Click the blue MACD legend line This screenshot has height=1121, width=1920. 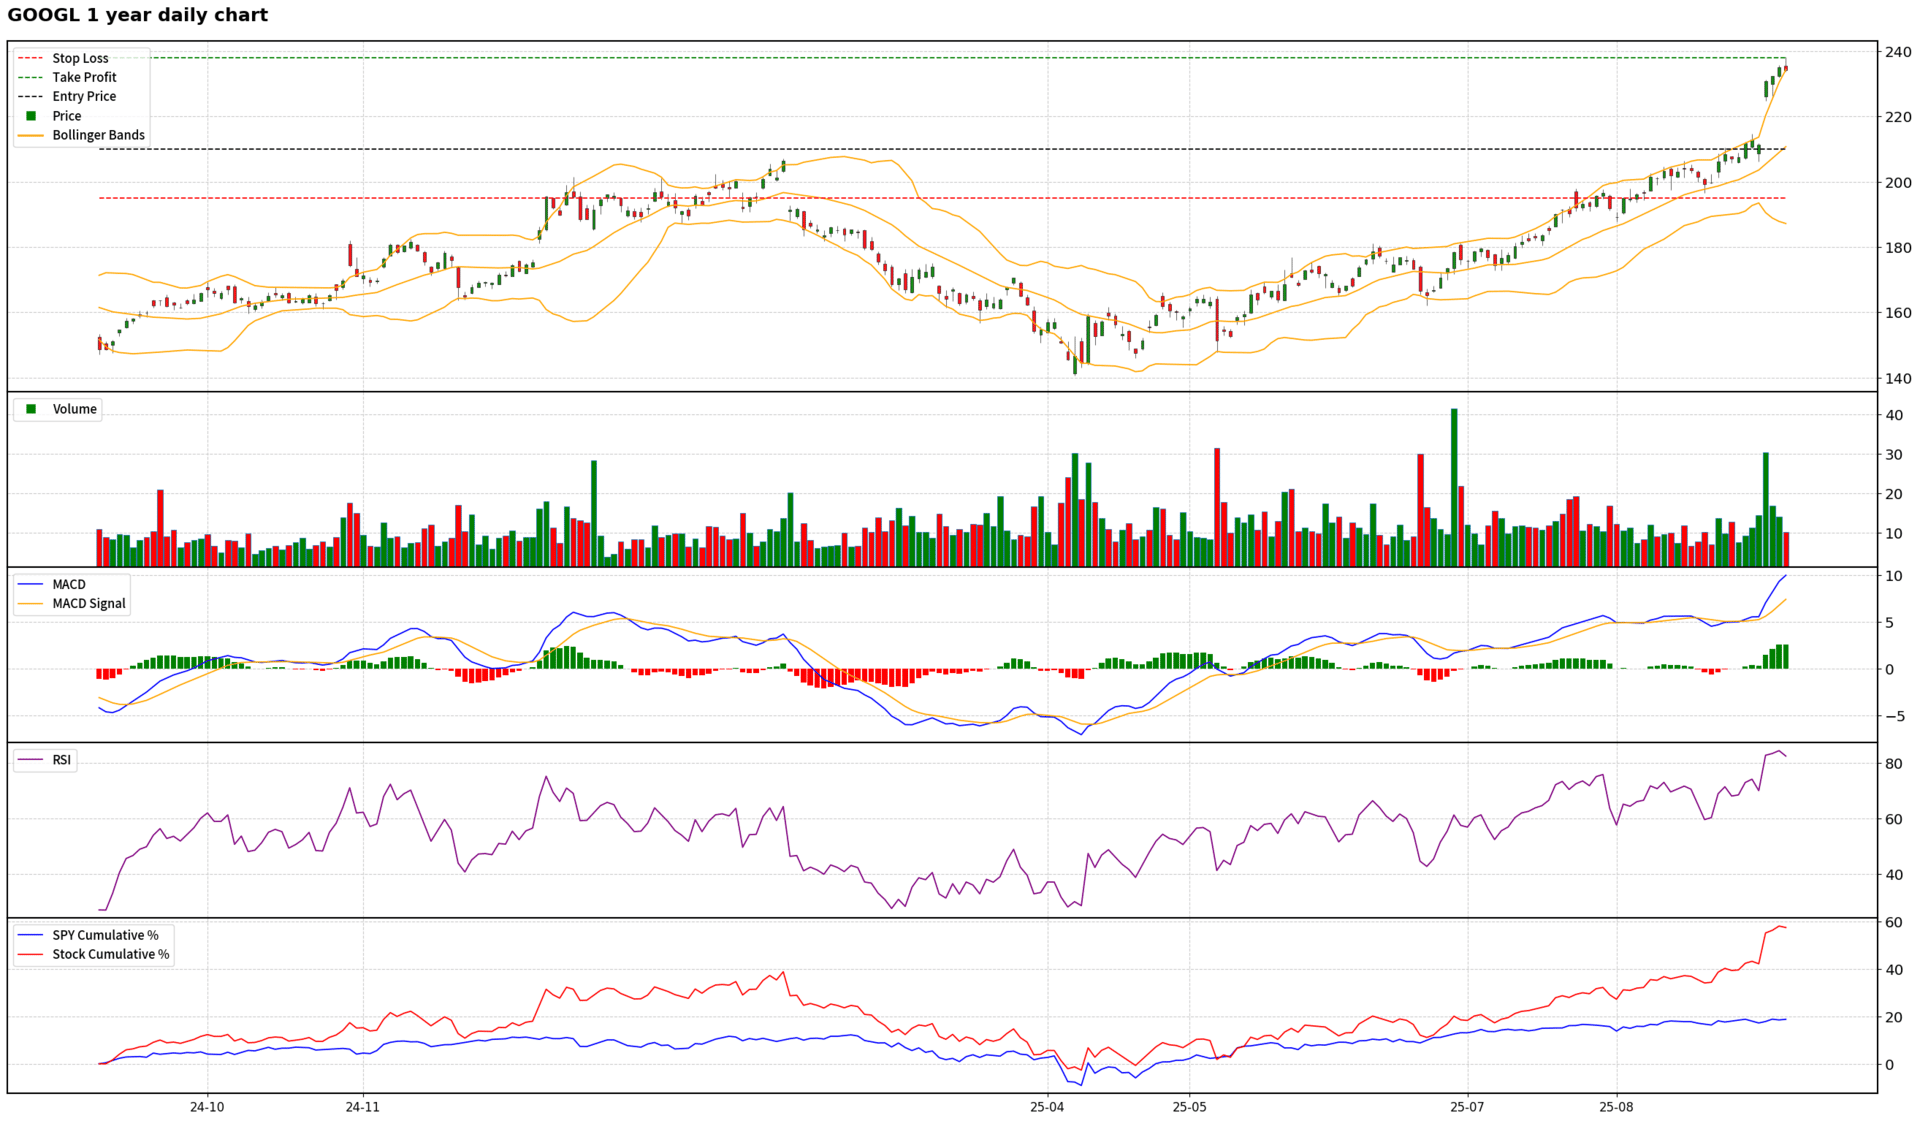tap(31, 584)
